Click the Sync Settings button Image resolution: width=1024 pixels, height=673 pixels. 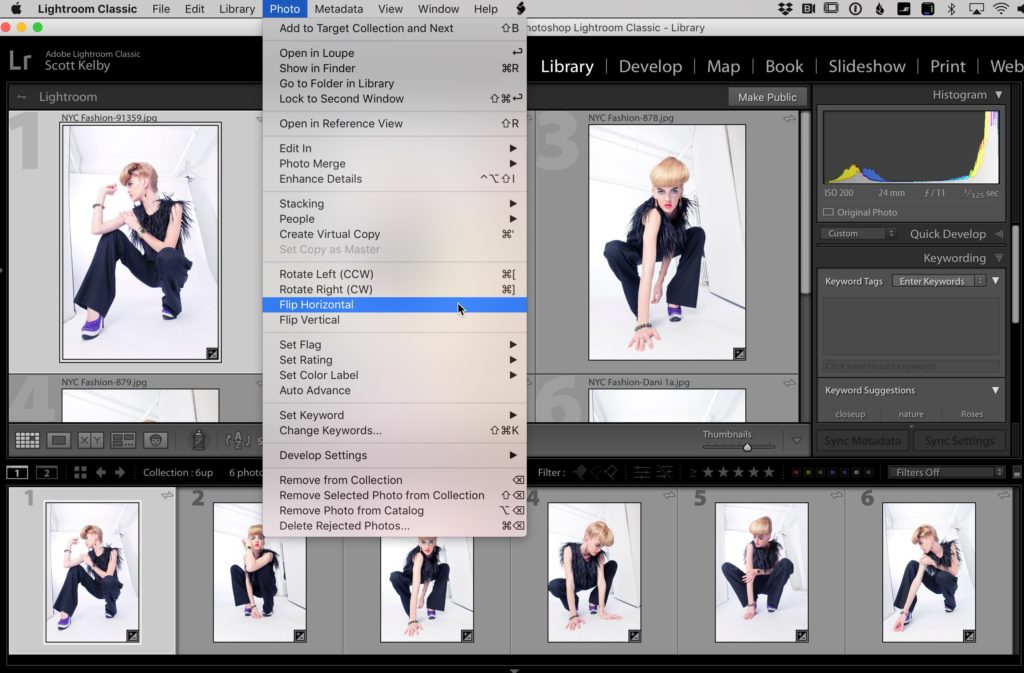click(x=959, y=441)
